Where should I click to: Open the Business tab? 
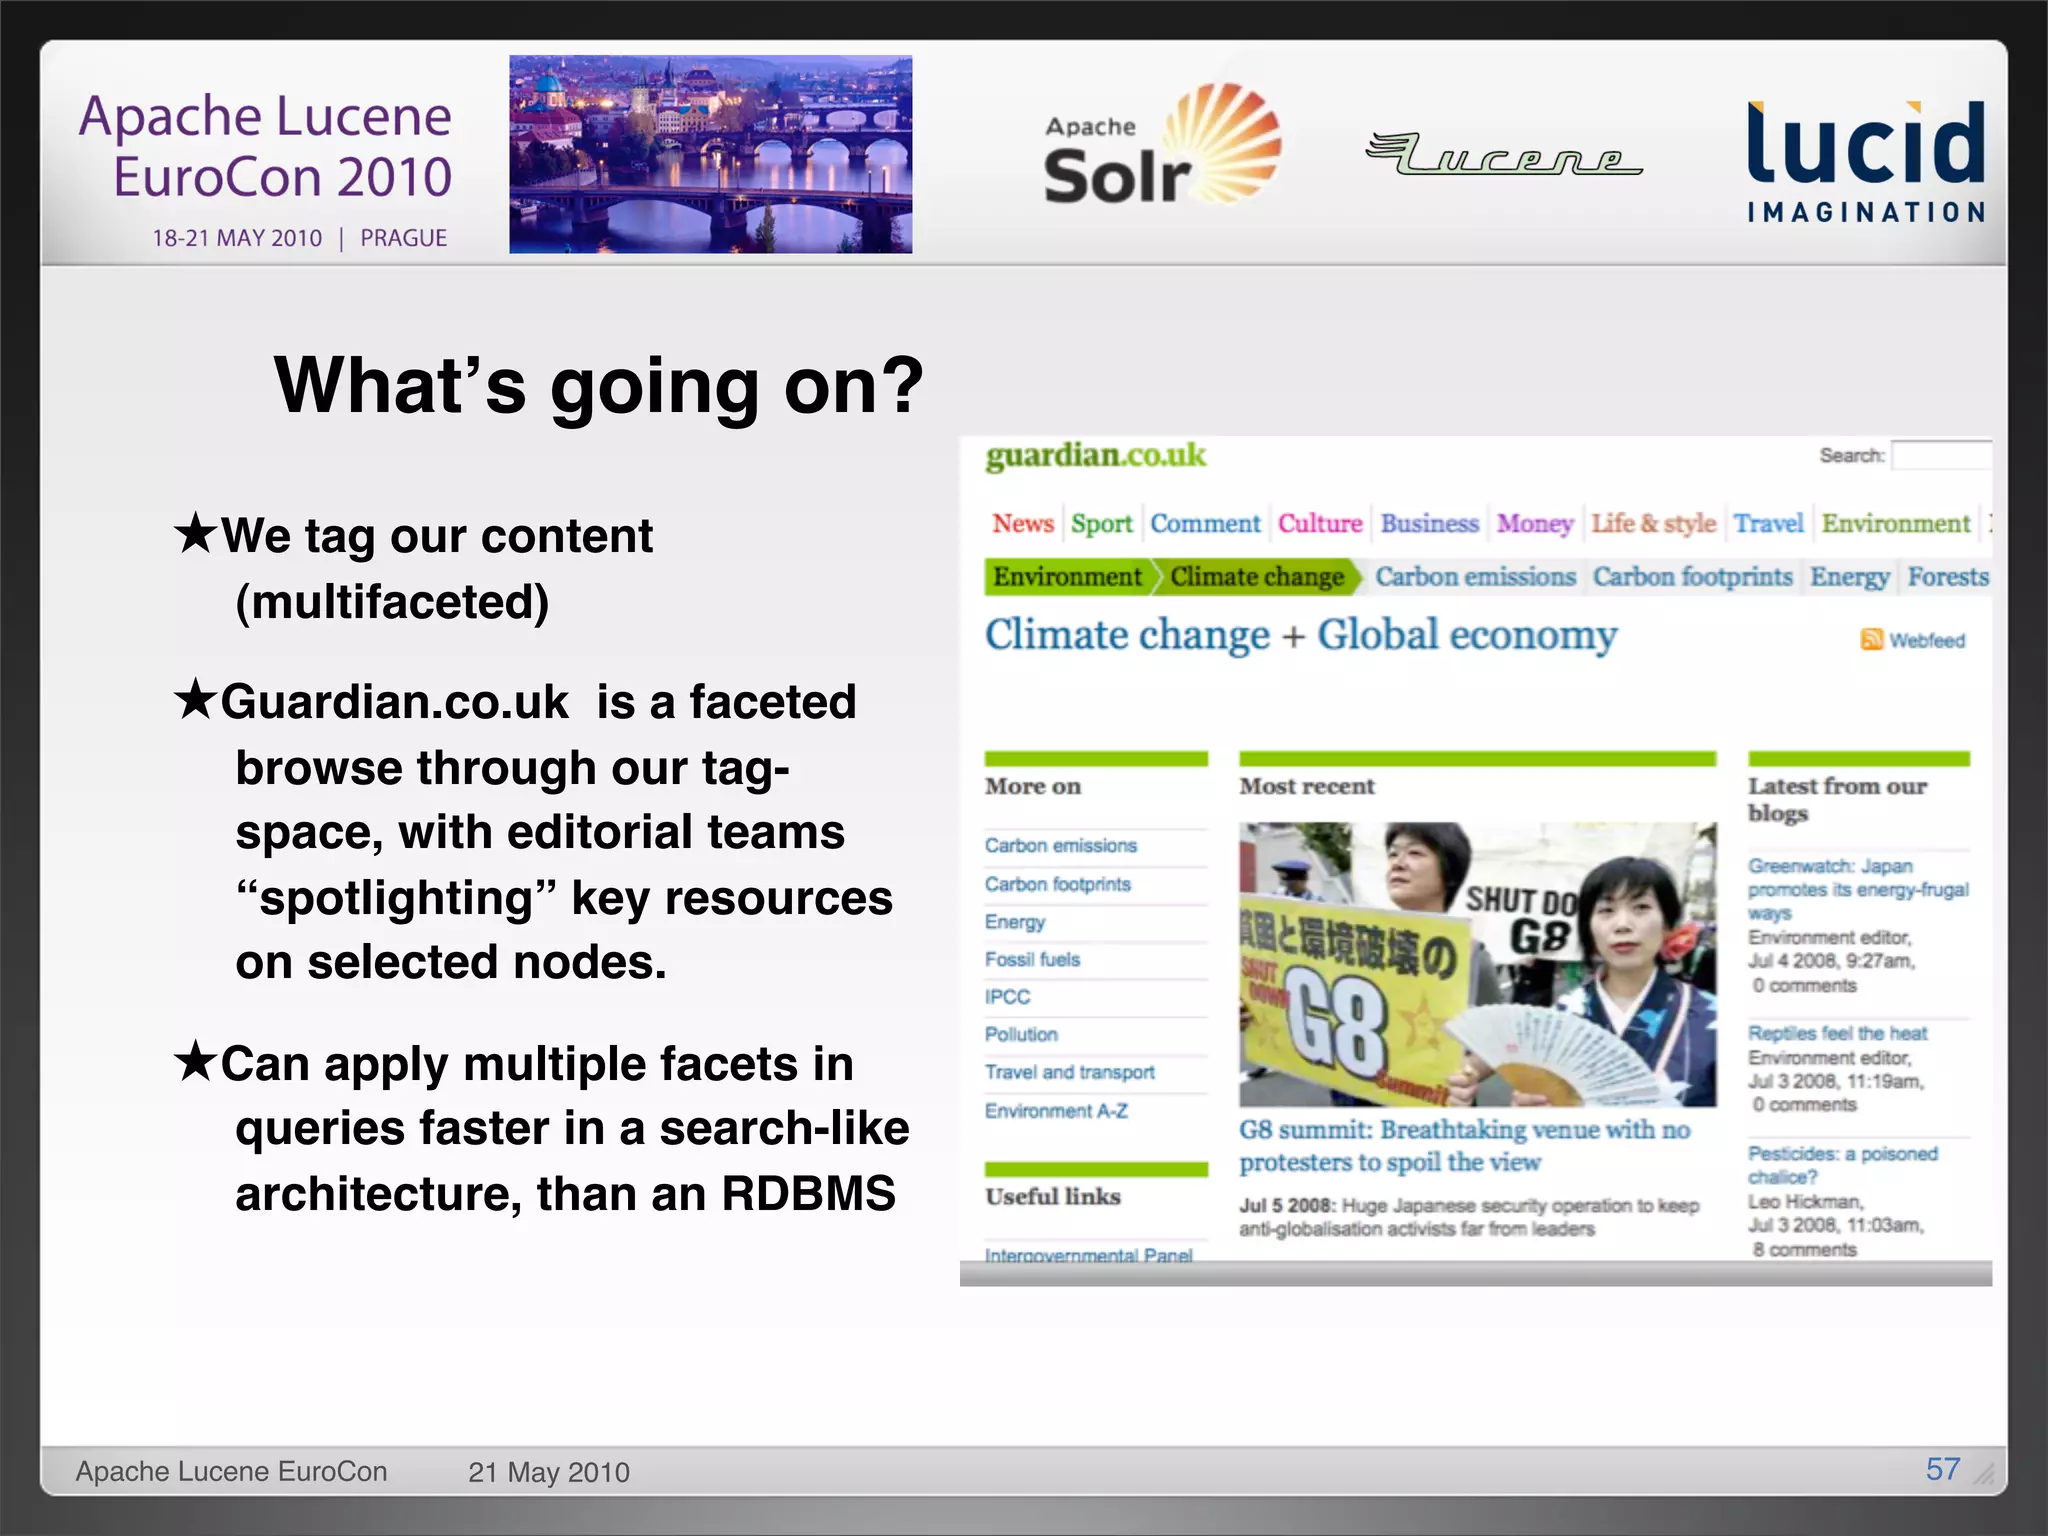click(x=1430, y=523)
